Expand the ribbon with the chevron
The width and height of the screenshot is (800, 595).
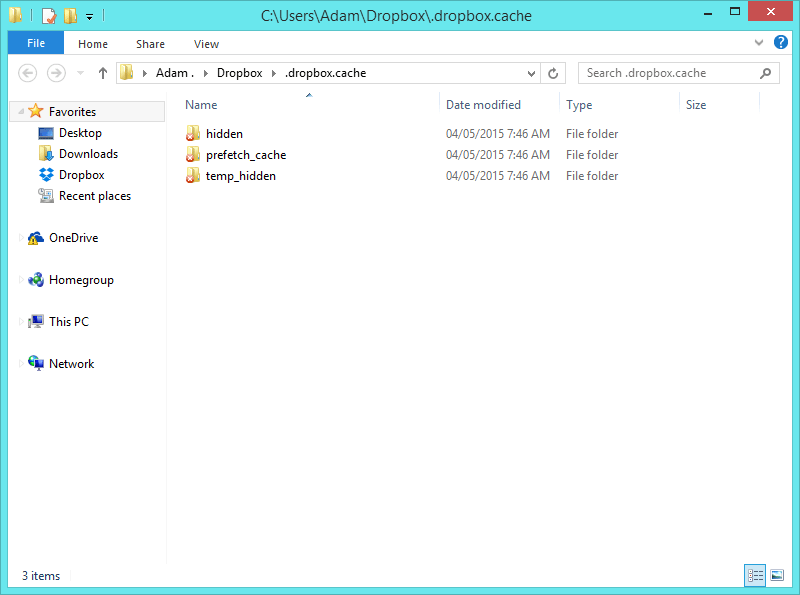759,43
